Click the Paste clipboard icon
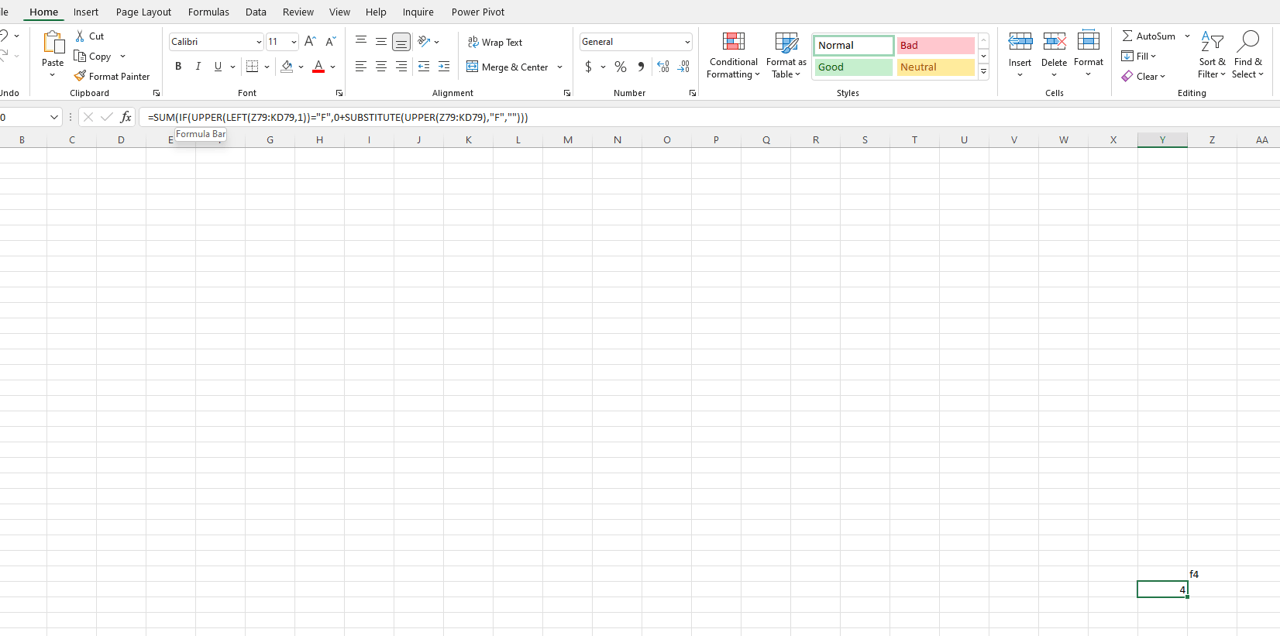The image size is (1280, 636). pos(53,42)
